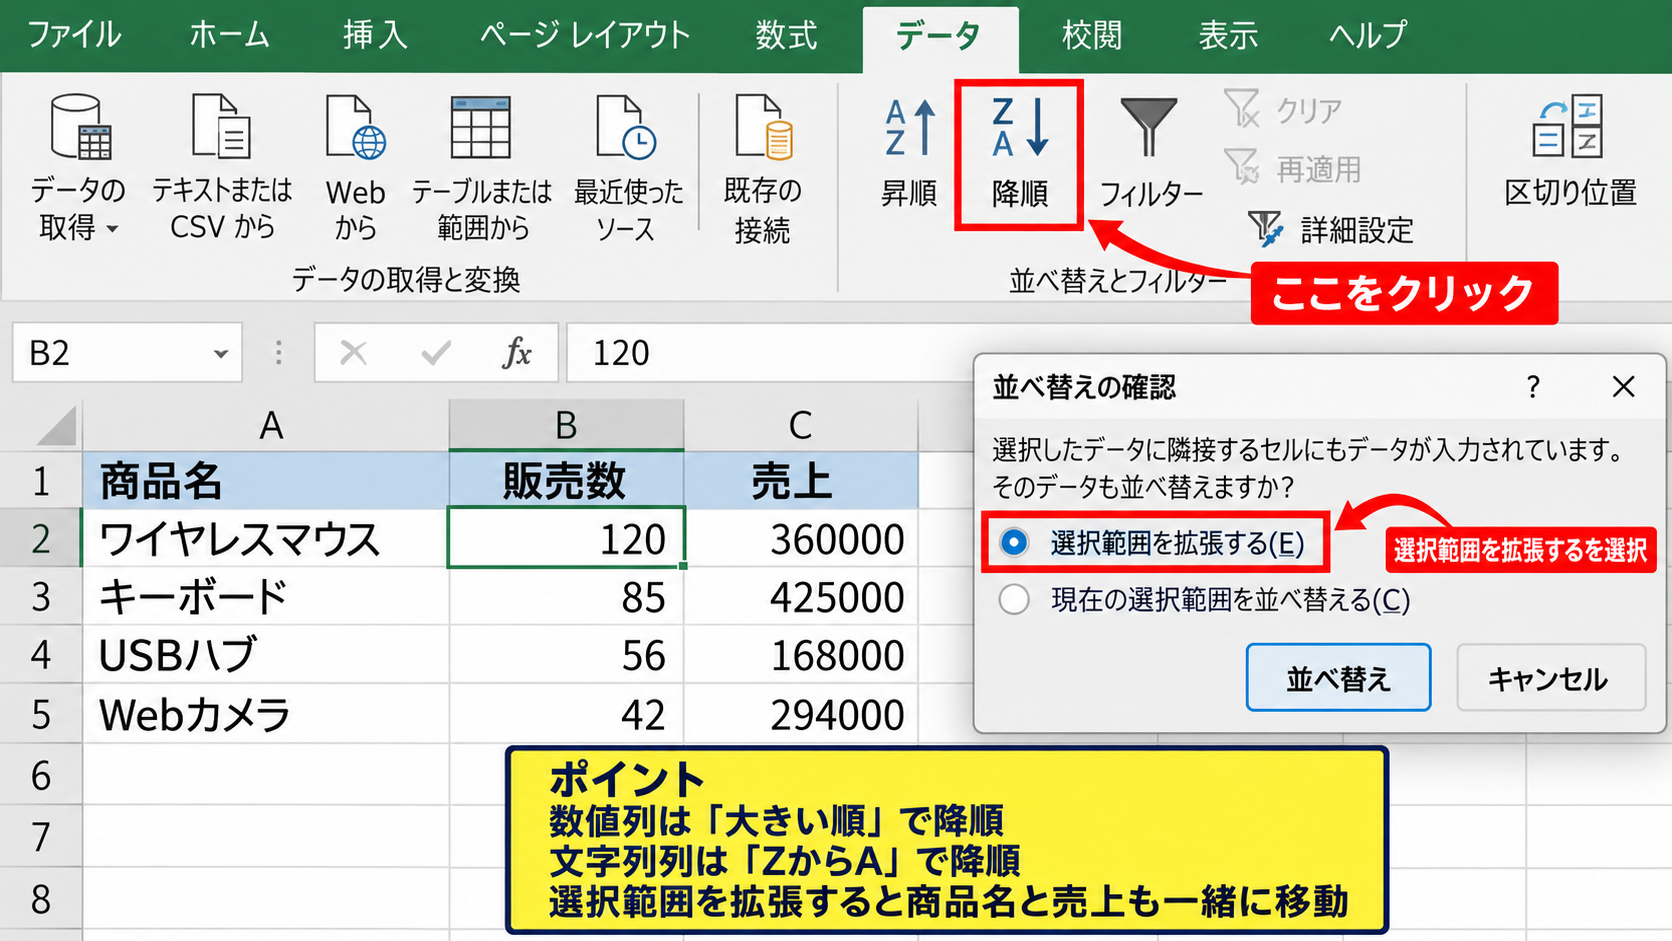Open the ファイル tab
The height and width of the screenshot is (941, 1672).
coord(74,35)
